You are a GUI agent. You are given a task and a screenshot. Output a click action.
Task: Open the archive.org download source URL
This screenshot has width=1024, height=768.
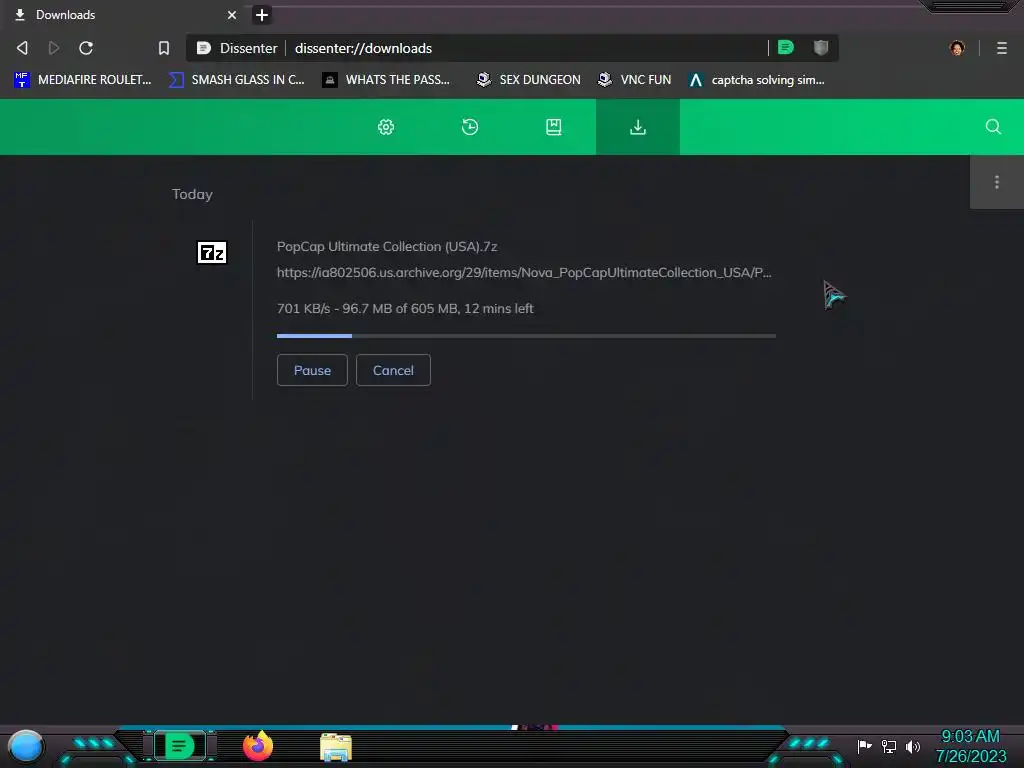[524, 272]
